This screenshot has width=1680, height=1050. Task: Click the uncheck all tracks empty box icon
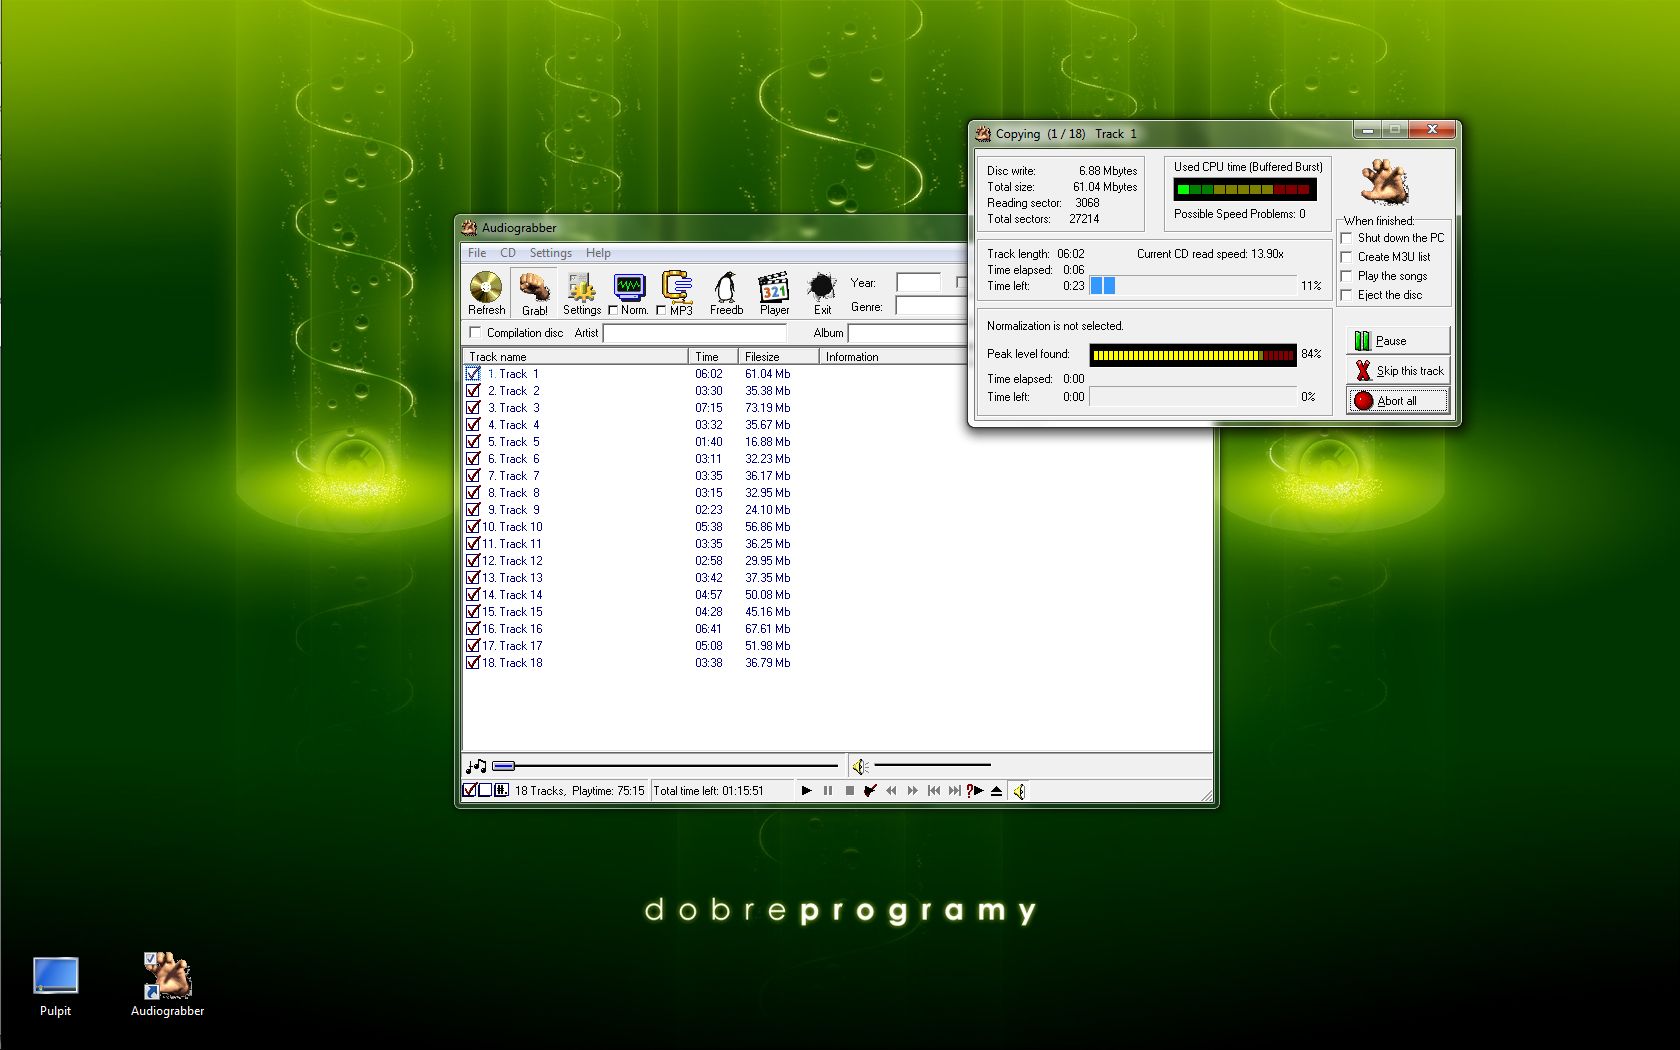[x=485, y=790]
